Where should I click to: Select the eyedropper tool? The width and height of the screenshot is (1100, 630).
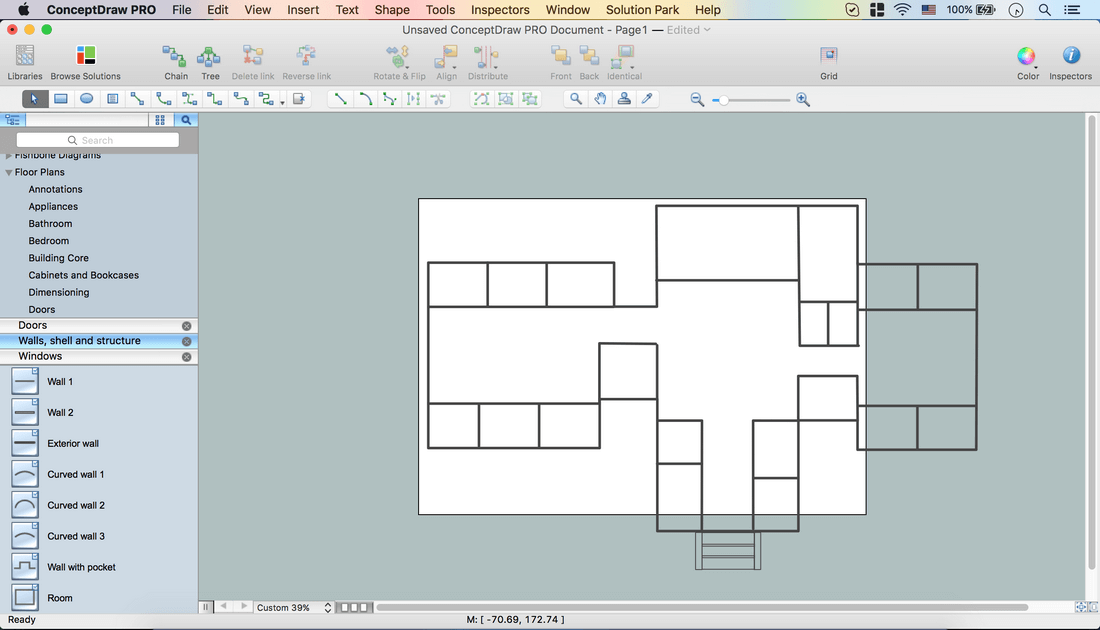647,99
